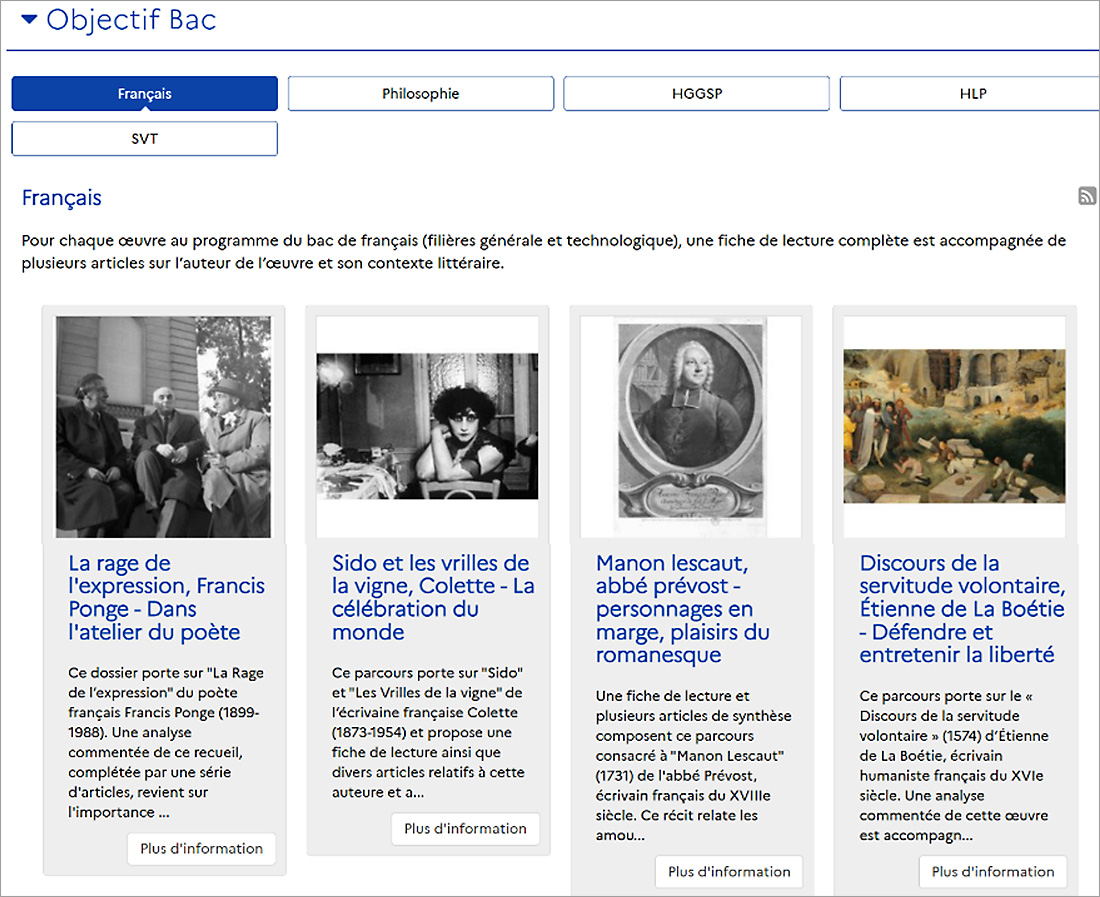The width and height of the screenshot is (1100, 897).
Task: Click the Tower of Babel painting thumbnail
Action: 954,426
